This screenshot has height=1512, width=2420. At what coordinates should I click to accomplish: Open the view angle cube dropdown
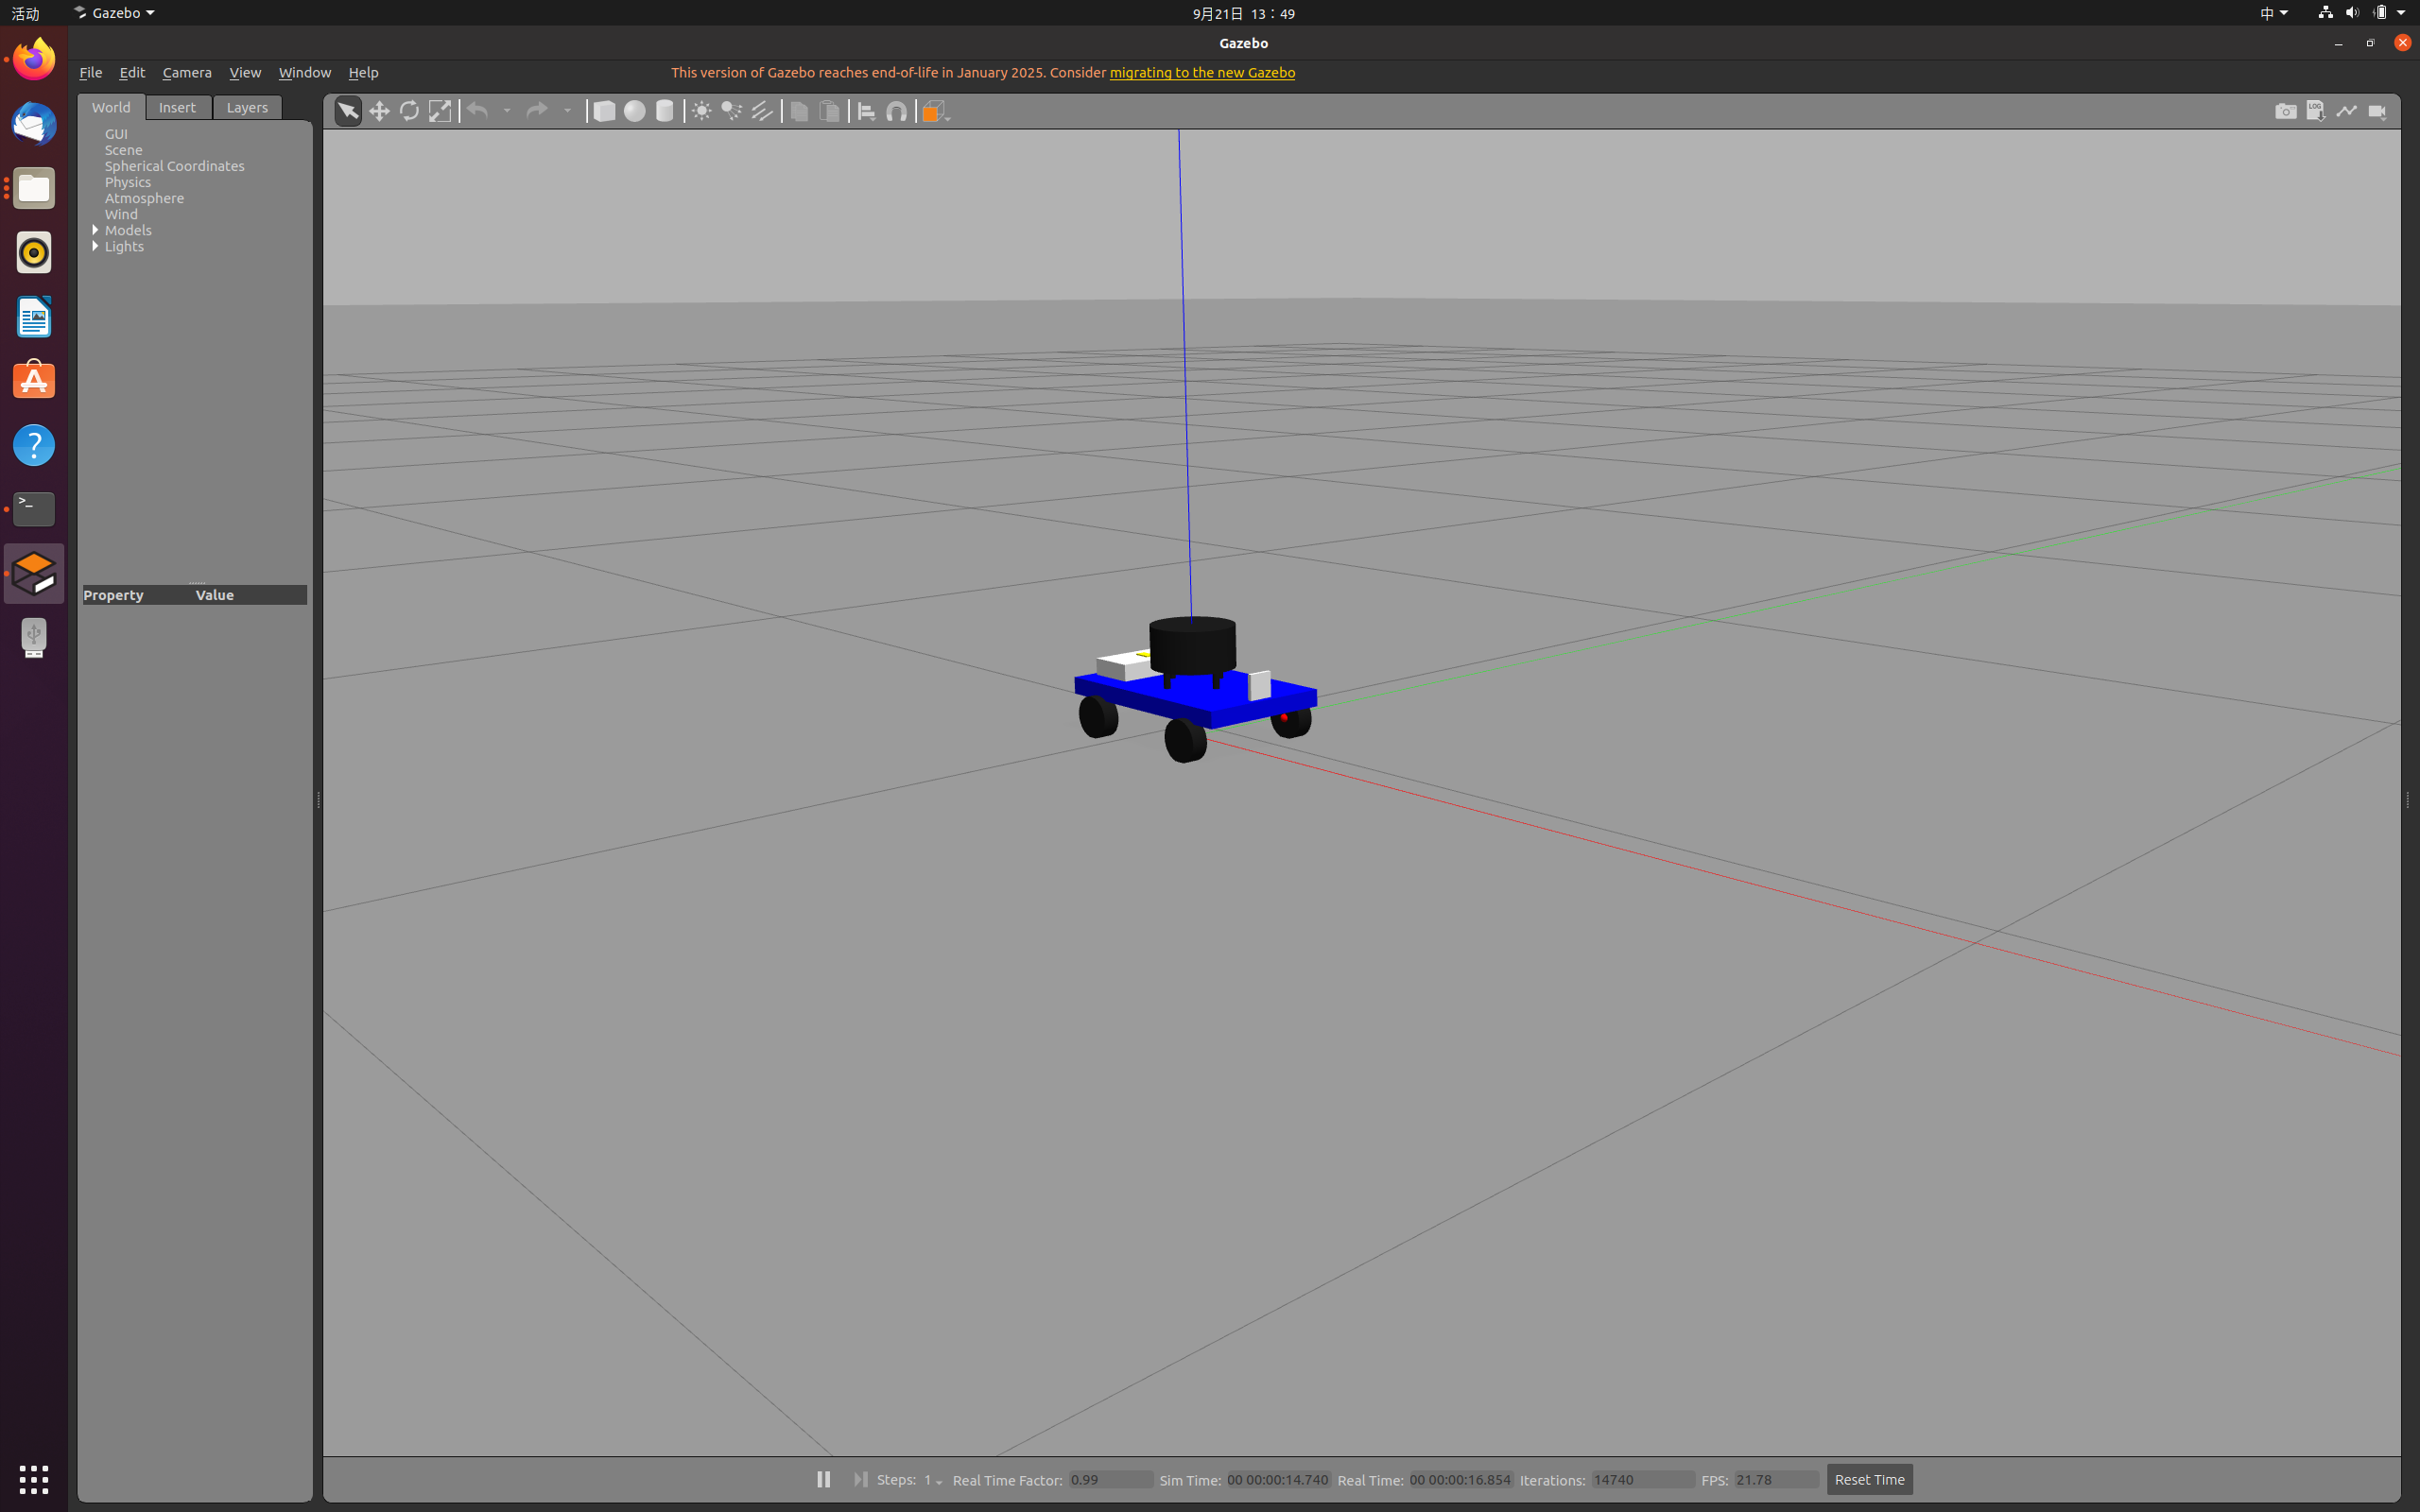click(x=935, y=111)
